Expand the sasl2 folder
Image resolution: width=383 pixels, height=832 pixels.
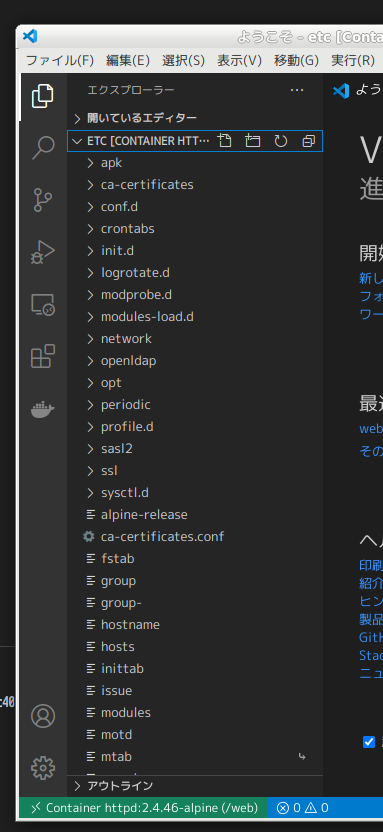pyautogui.click(x=195, y=449)
